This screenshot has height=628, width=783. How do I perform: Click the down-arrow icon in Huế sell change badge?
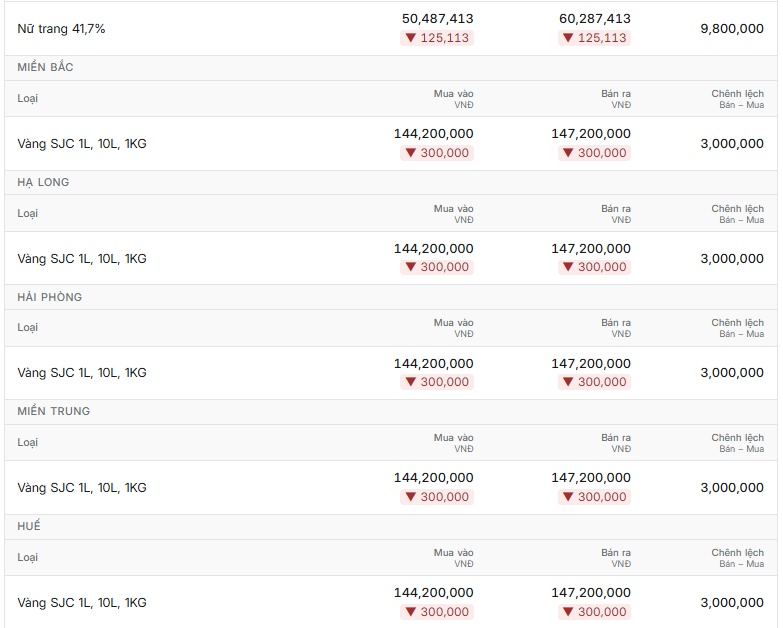pos(568,612)
